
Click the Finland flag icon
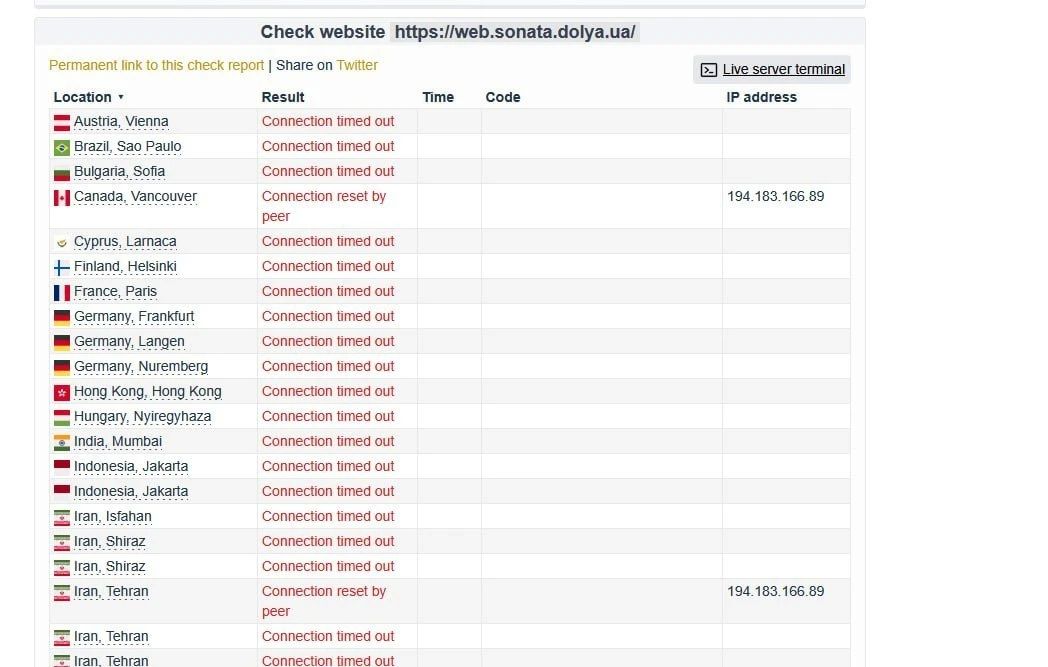61,267
